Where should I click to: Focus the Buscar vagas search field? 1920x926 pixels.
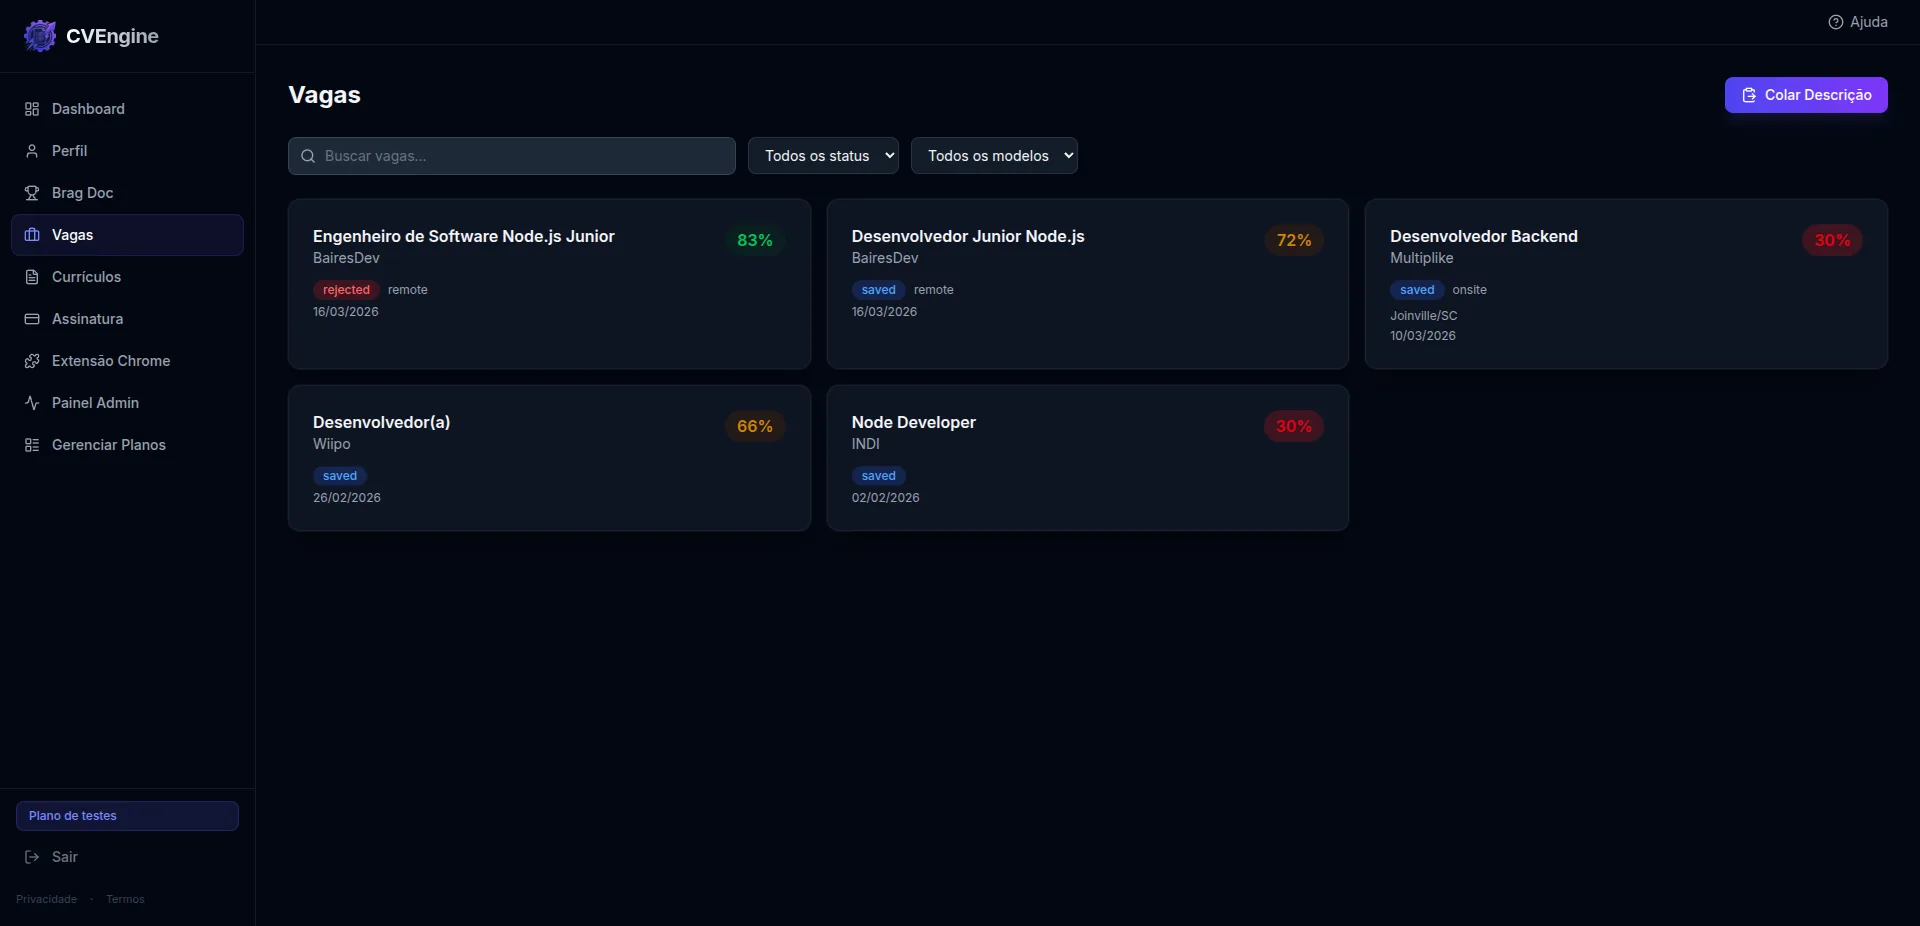[512, 156]
